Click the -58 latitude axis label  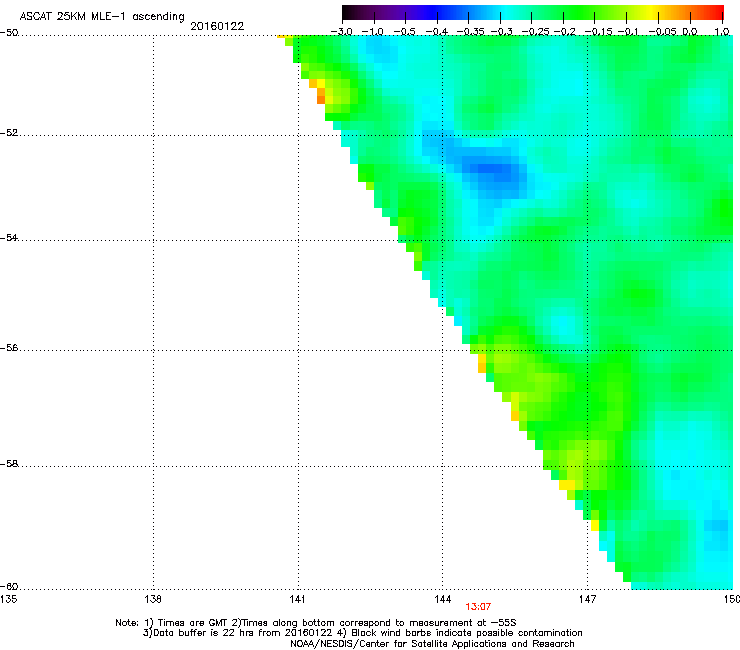pos(9,464)
